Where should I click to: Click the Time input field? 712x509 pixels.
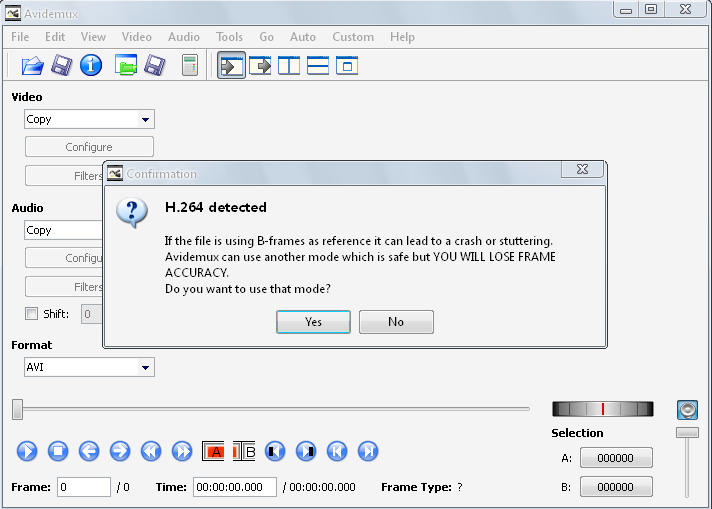(235, 487)
